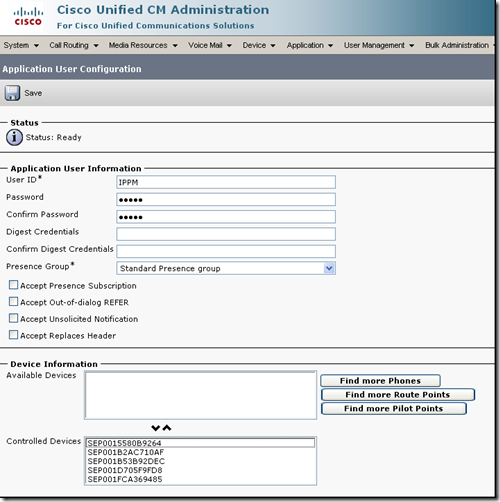Open the User Management menu

[x=379, y=45]
